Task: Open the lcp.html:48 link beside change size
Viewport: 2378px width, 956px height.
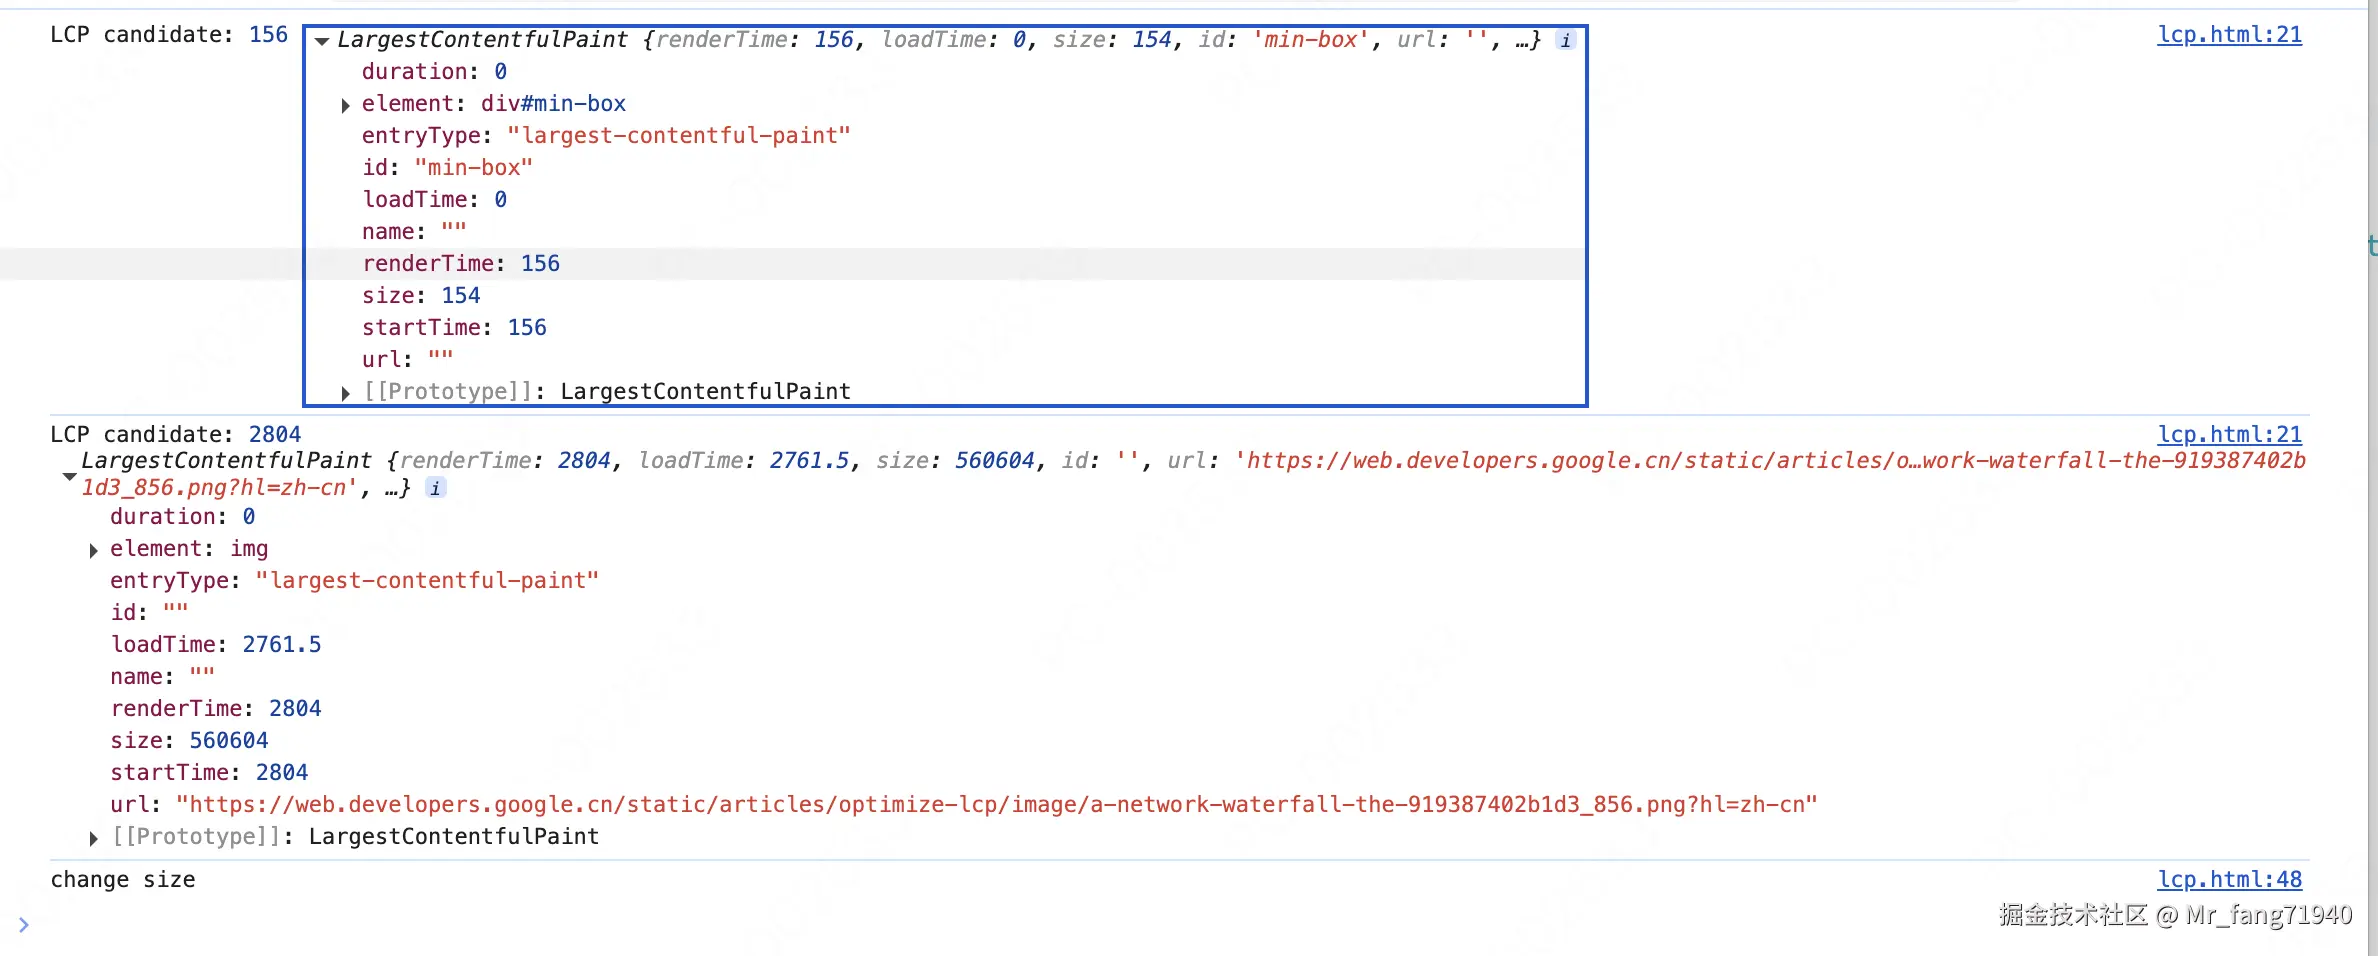Action: point(2229,879)
